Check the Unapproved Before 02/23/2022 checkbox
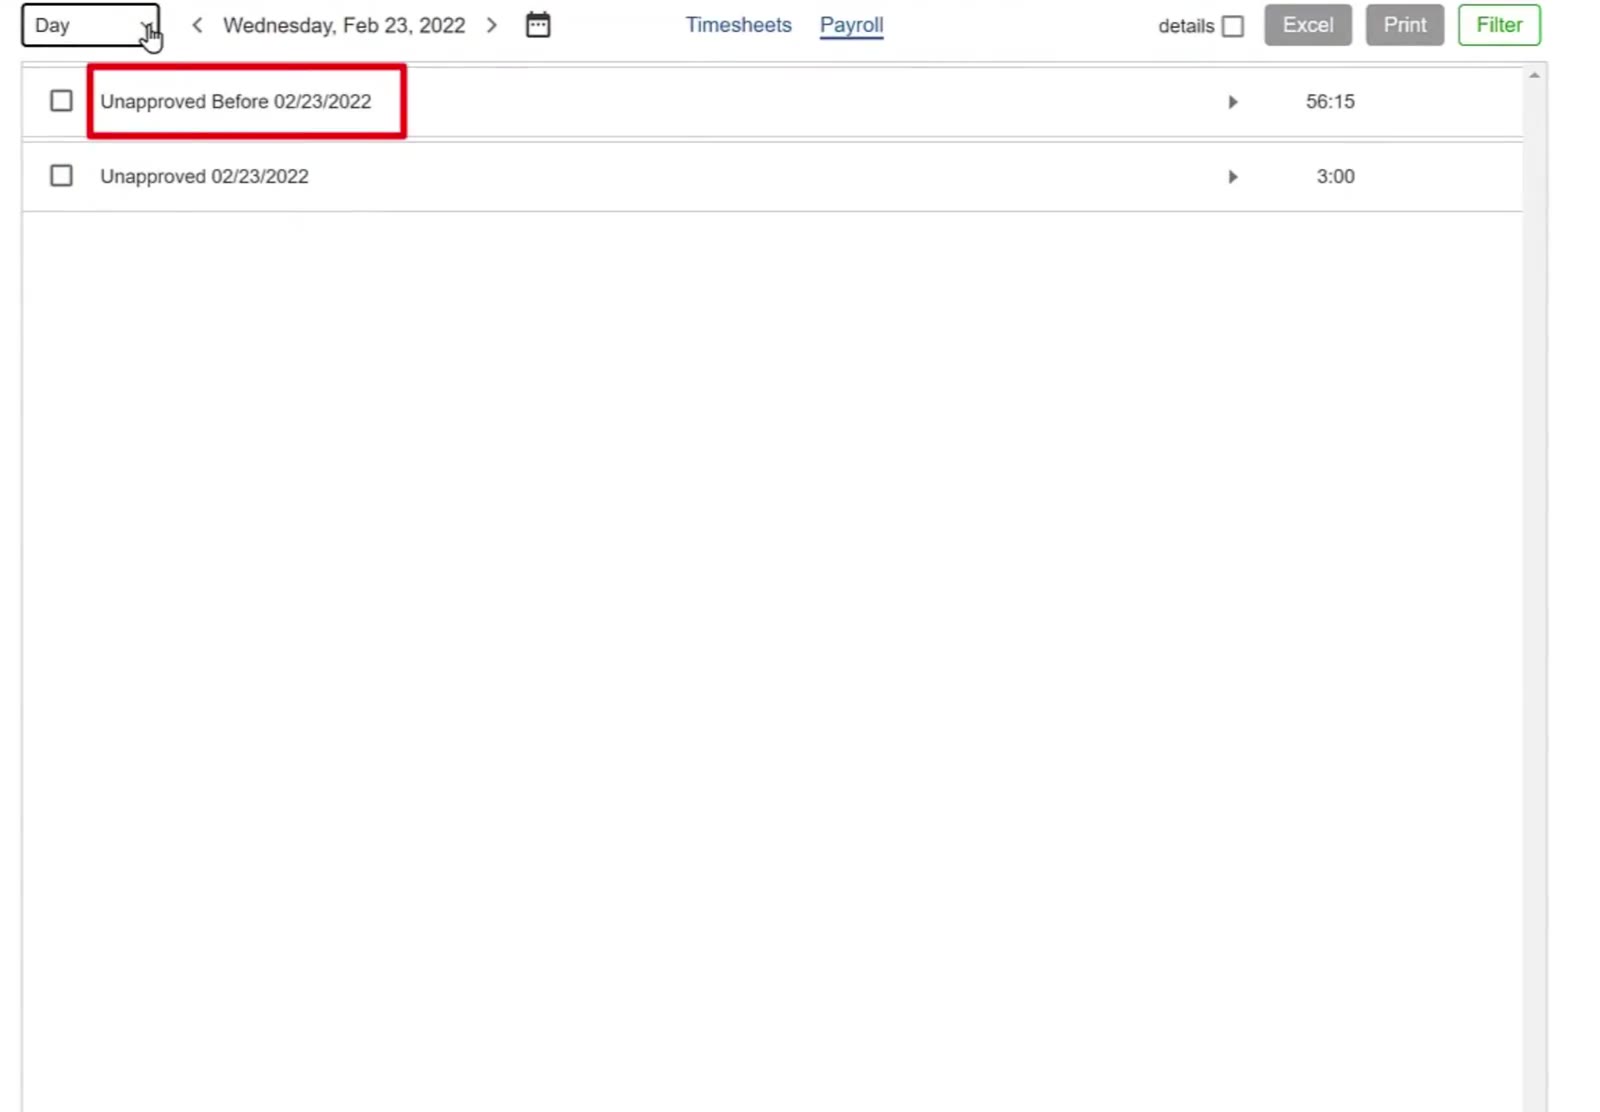The image size is (1600, 1112). (x=61, y=101)
